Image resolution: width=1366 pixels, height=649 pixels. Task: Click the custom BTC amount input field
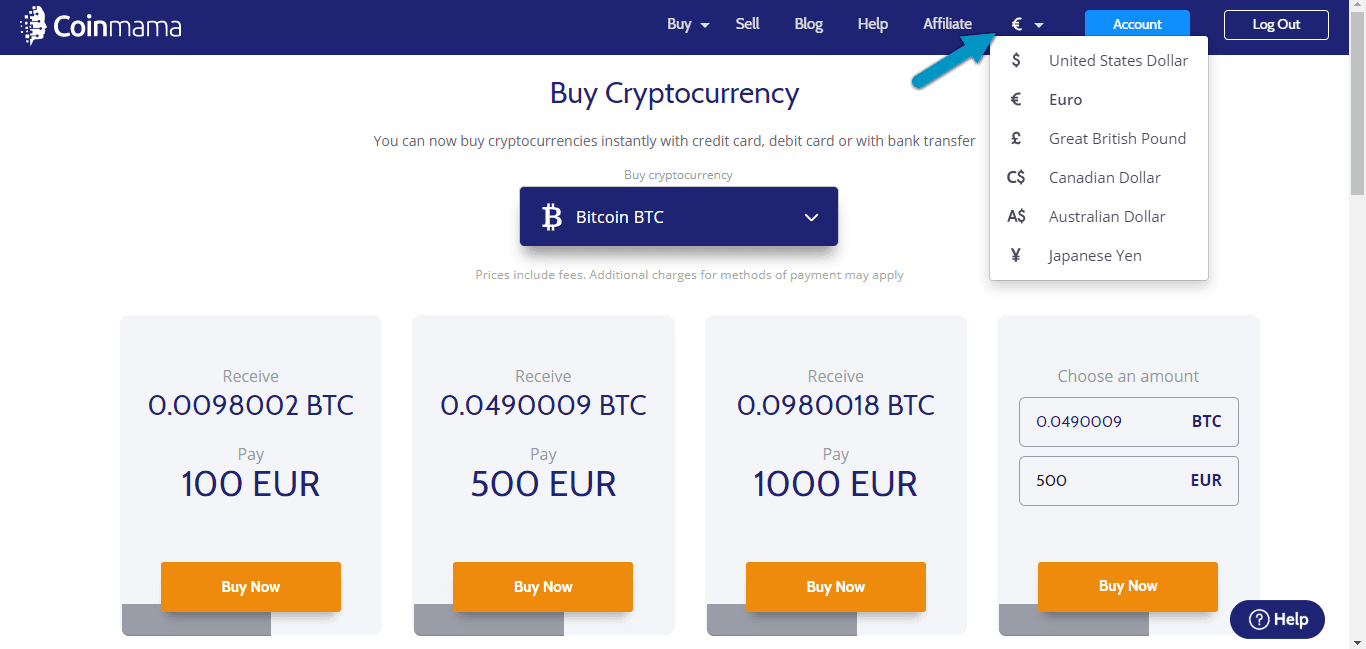[x=1128, y=421]
